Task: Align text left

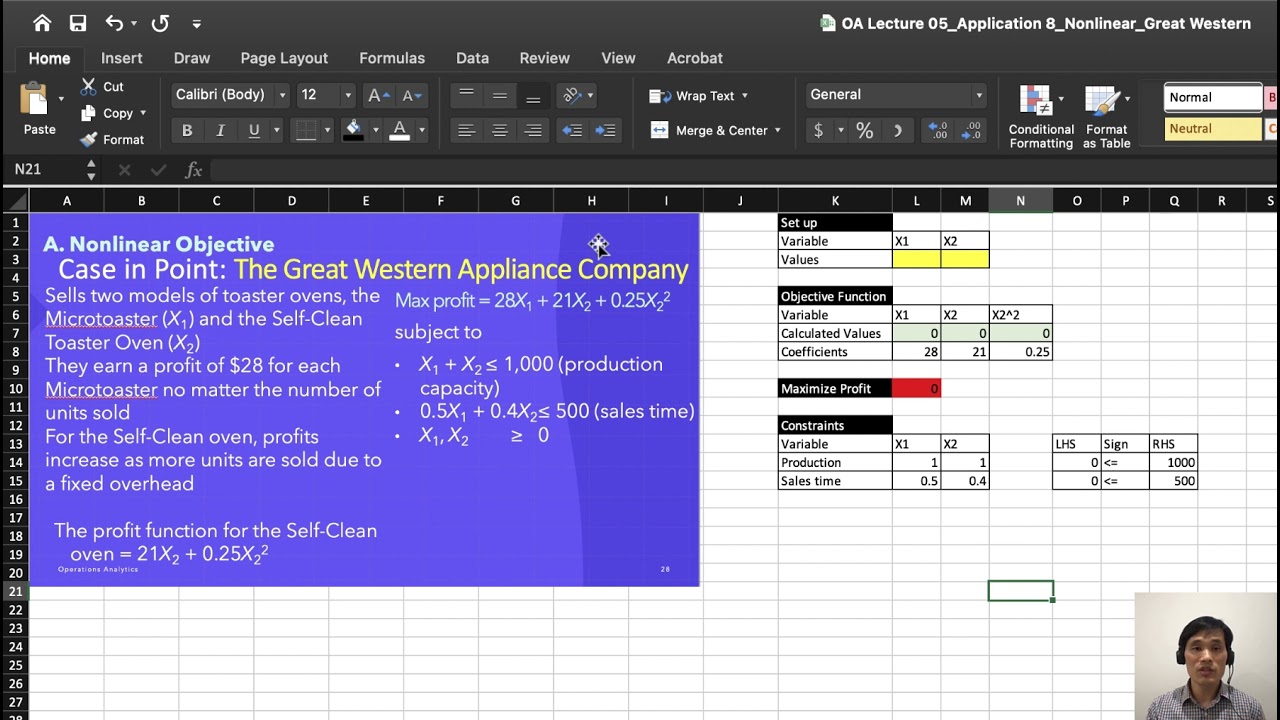Action: (x=466, y=131)
